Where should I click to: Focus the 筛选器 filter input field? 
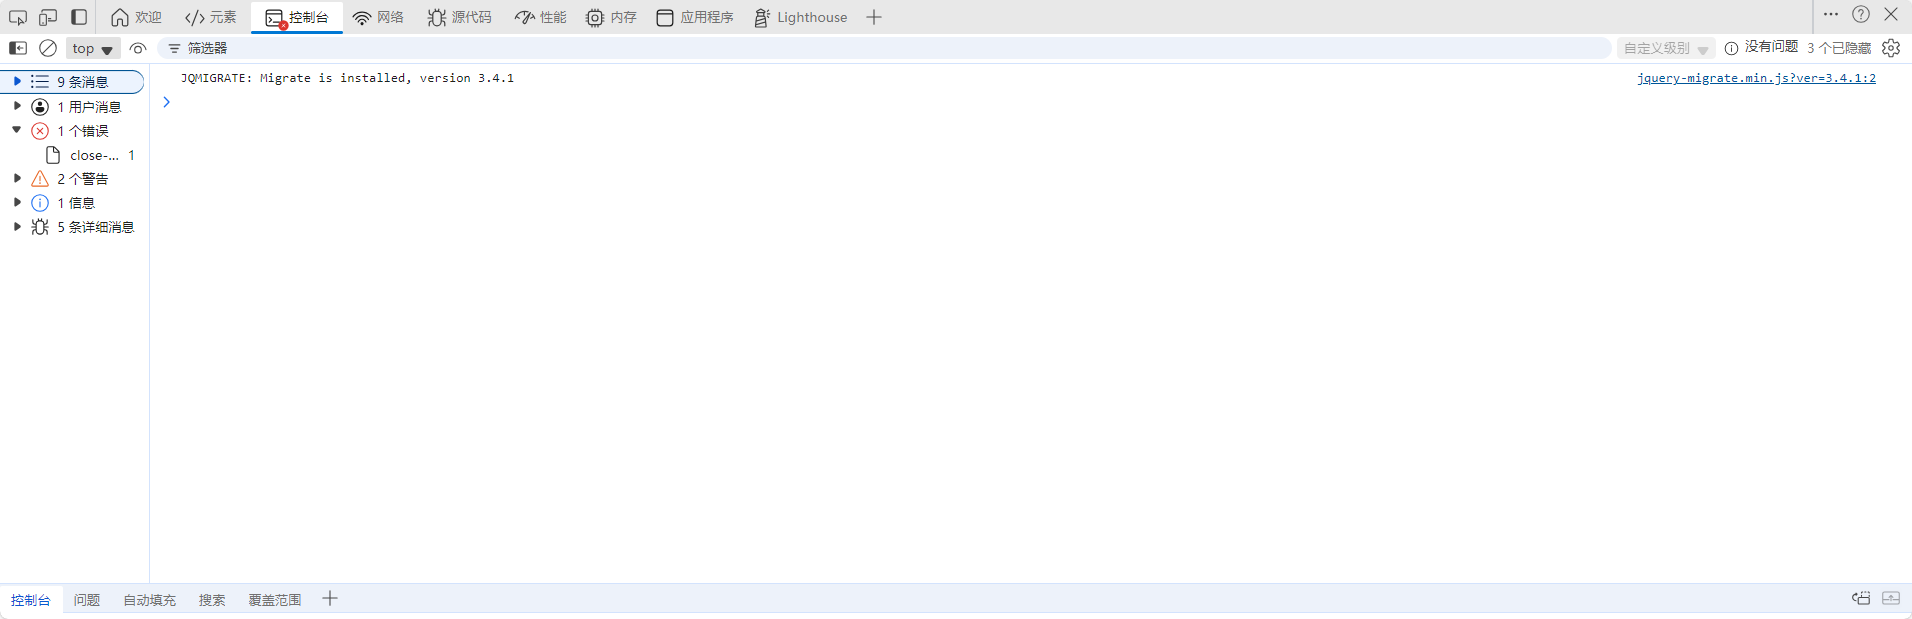click(884, 48)
